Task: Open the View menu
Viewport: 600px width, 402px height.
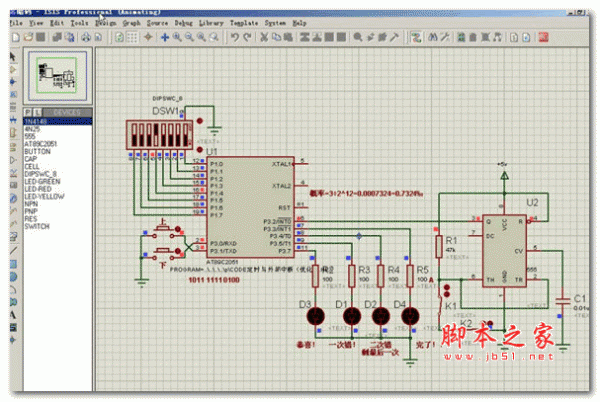Action: tap(36, 23)
